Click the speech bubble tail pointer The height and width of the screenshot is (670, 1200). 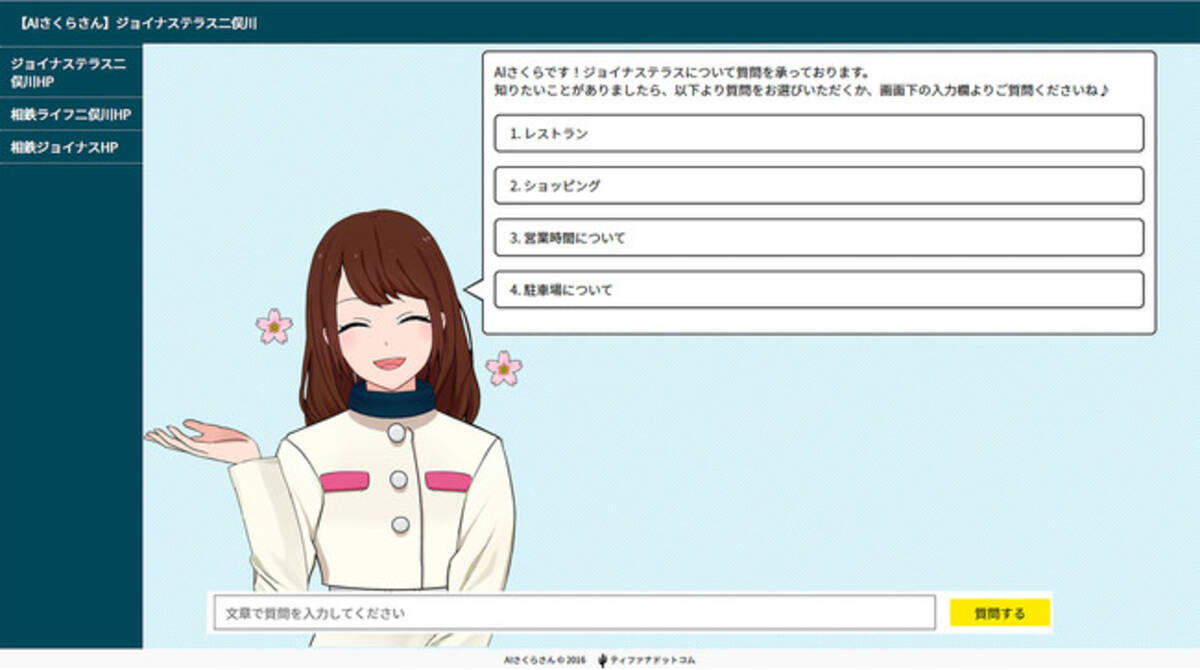(x=474, y=290)
